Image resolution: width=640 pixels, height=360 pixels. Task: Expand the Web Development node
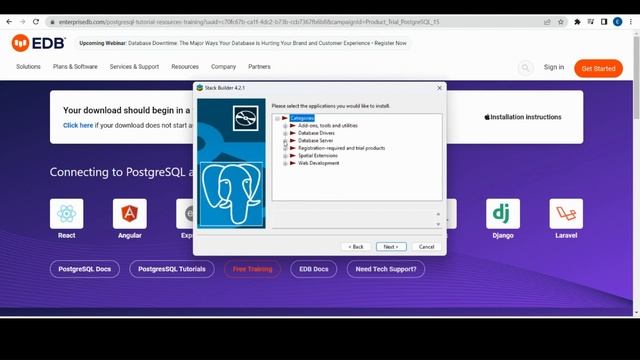[285, 163]
